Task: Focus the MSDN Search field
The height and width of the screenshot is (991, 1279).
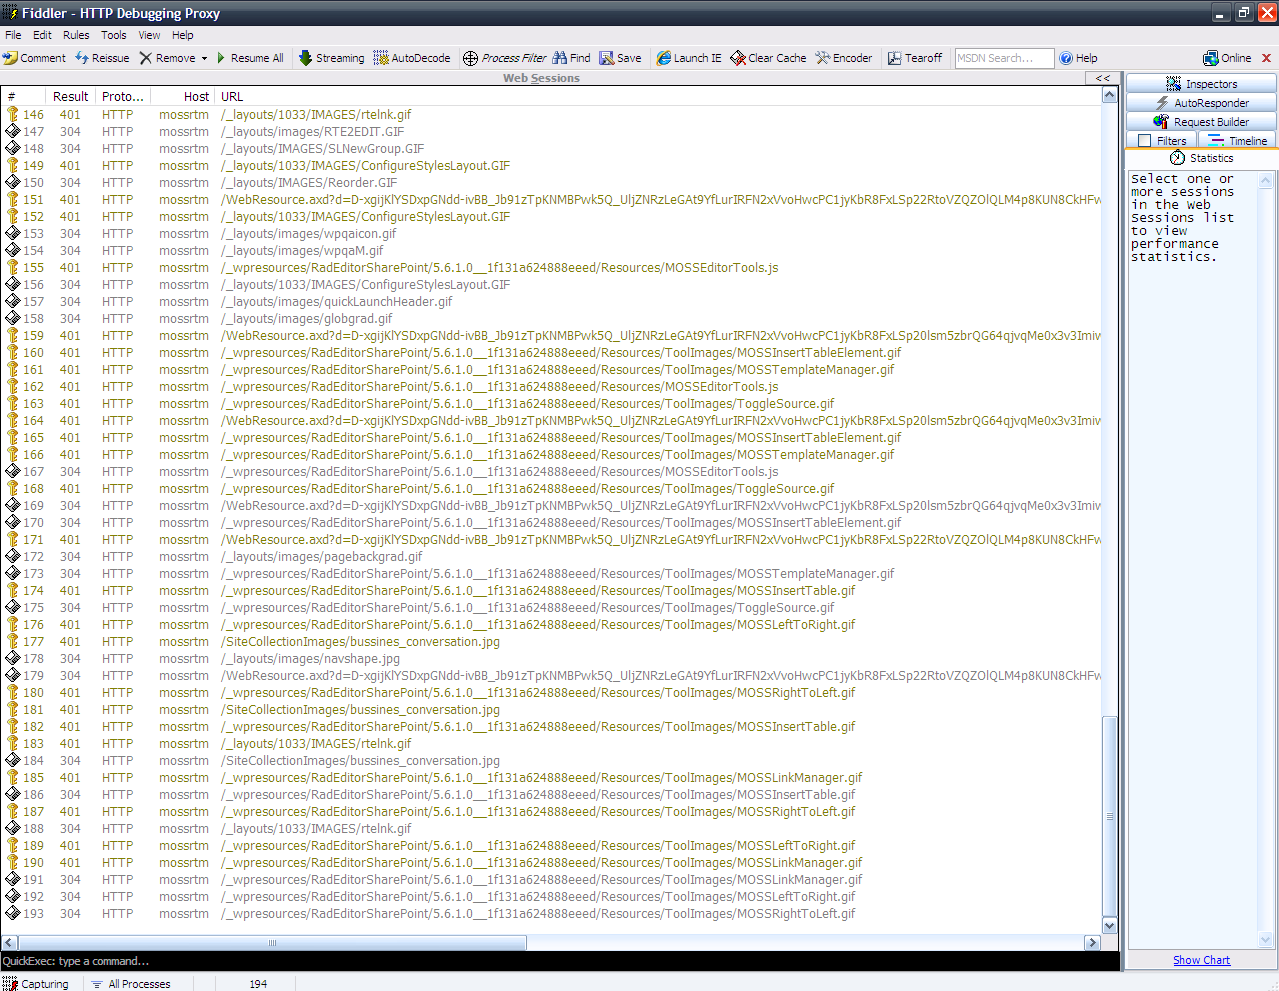Action: coord(1004,58)
